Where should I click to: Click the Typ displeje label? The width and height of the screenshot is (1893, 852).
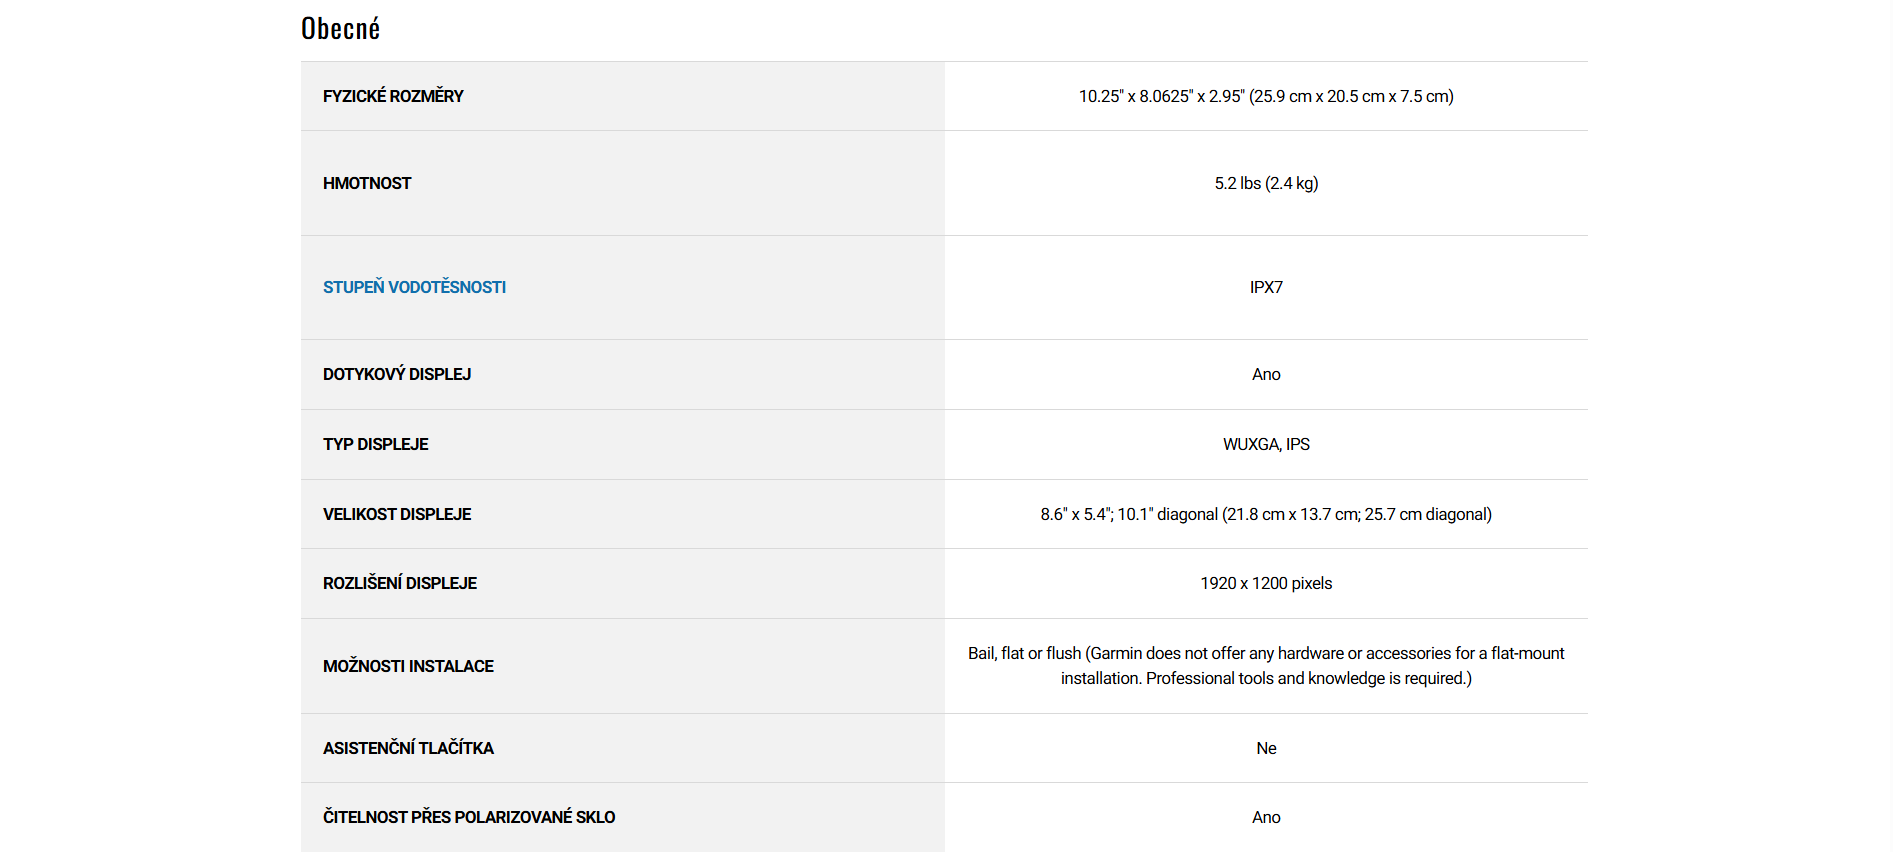(375, 444)
